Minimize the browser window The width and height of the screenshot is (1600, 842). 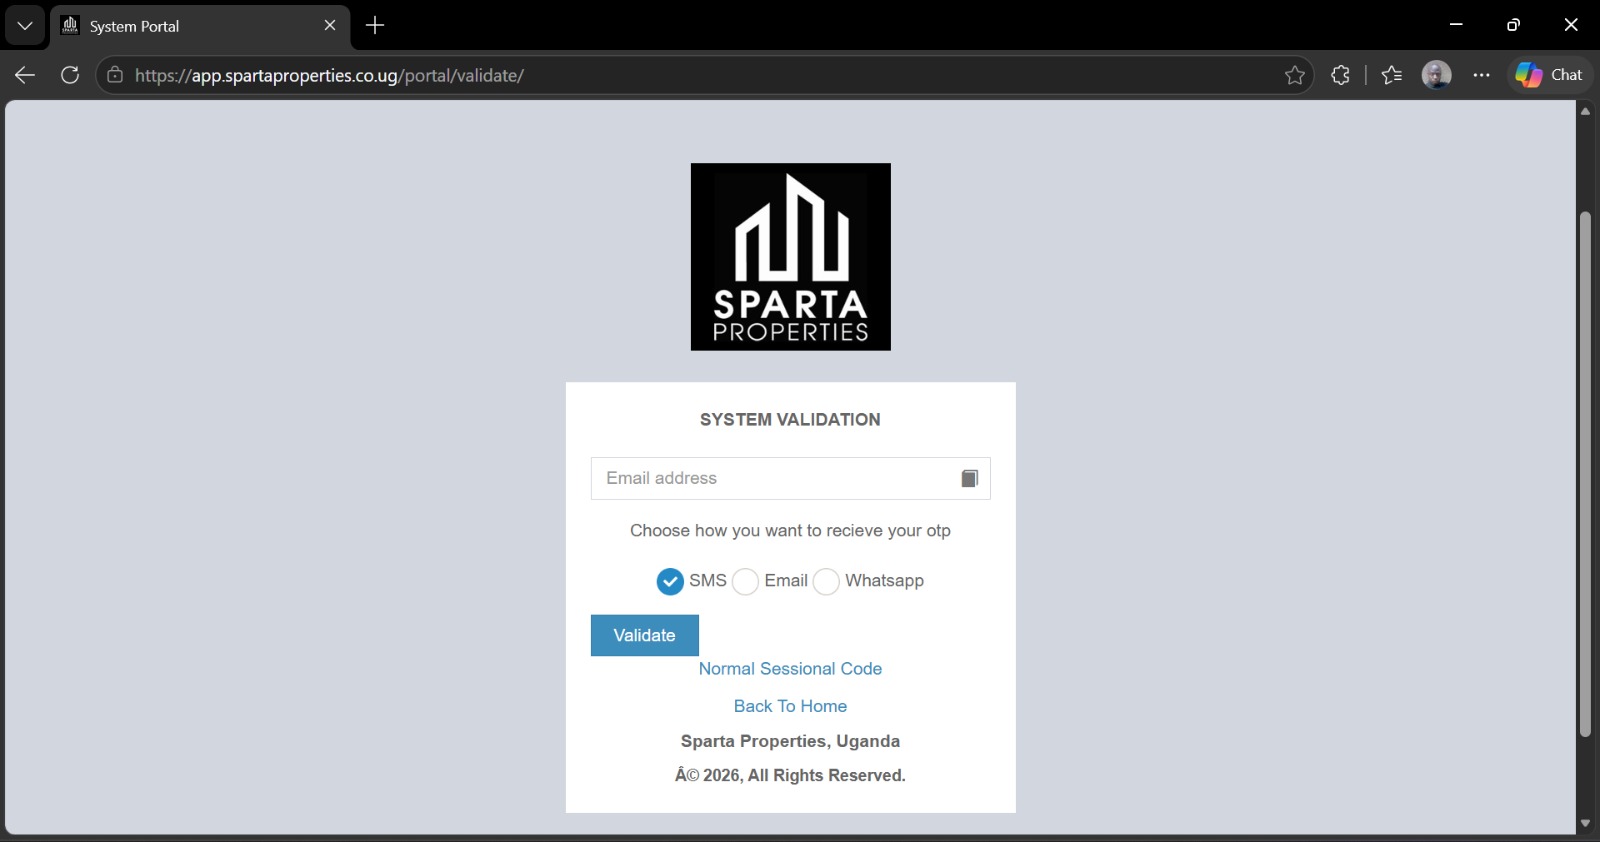click(x=1456, y=25)
